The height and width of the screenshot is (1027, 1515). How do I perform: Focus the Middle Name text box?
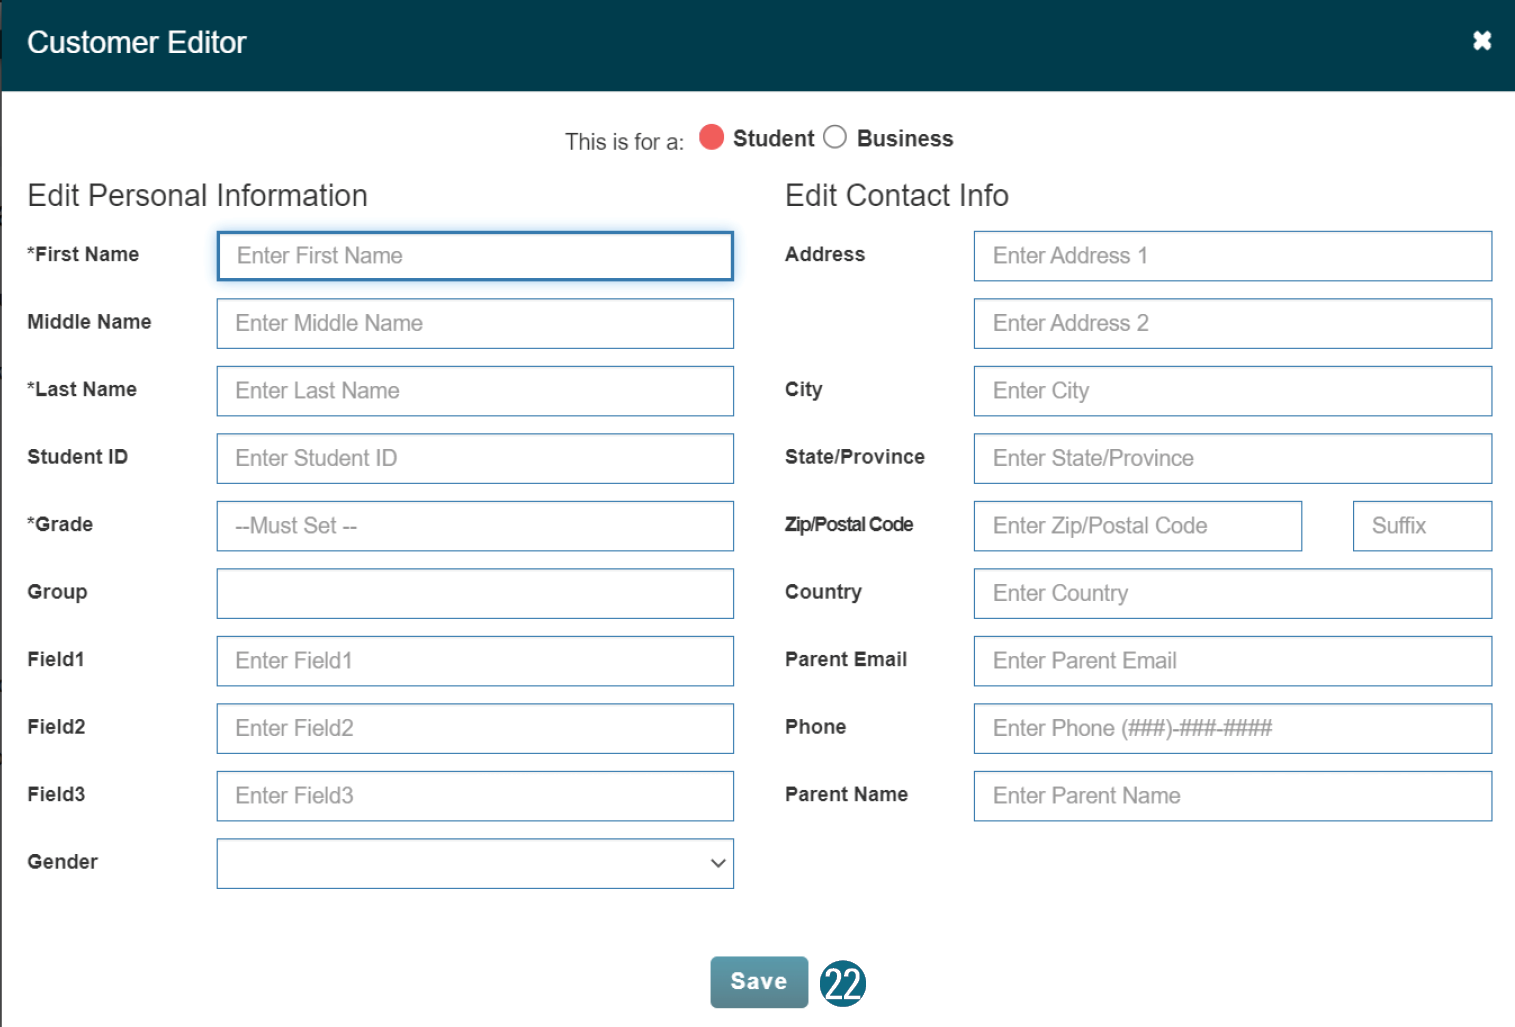(475, 323)
